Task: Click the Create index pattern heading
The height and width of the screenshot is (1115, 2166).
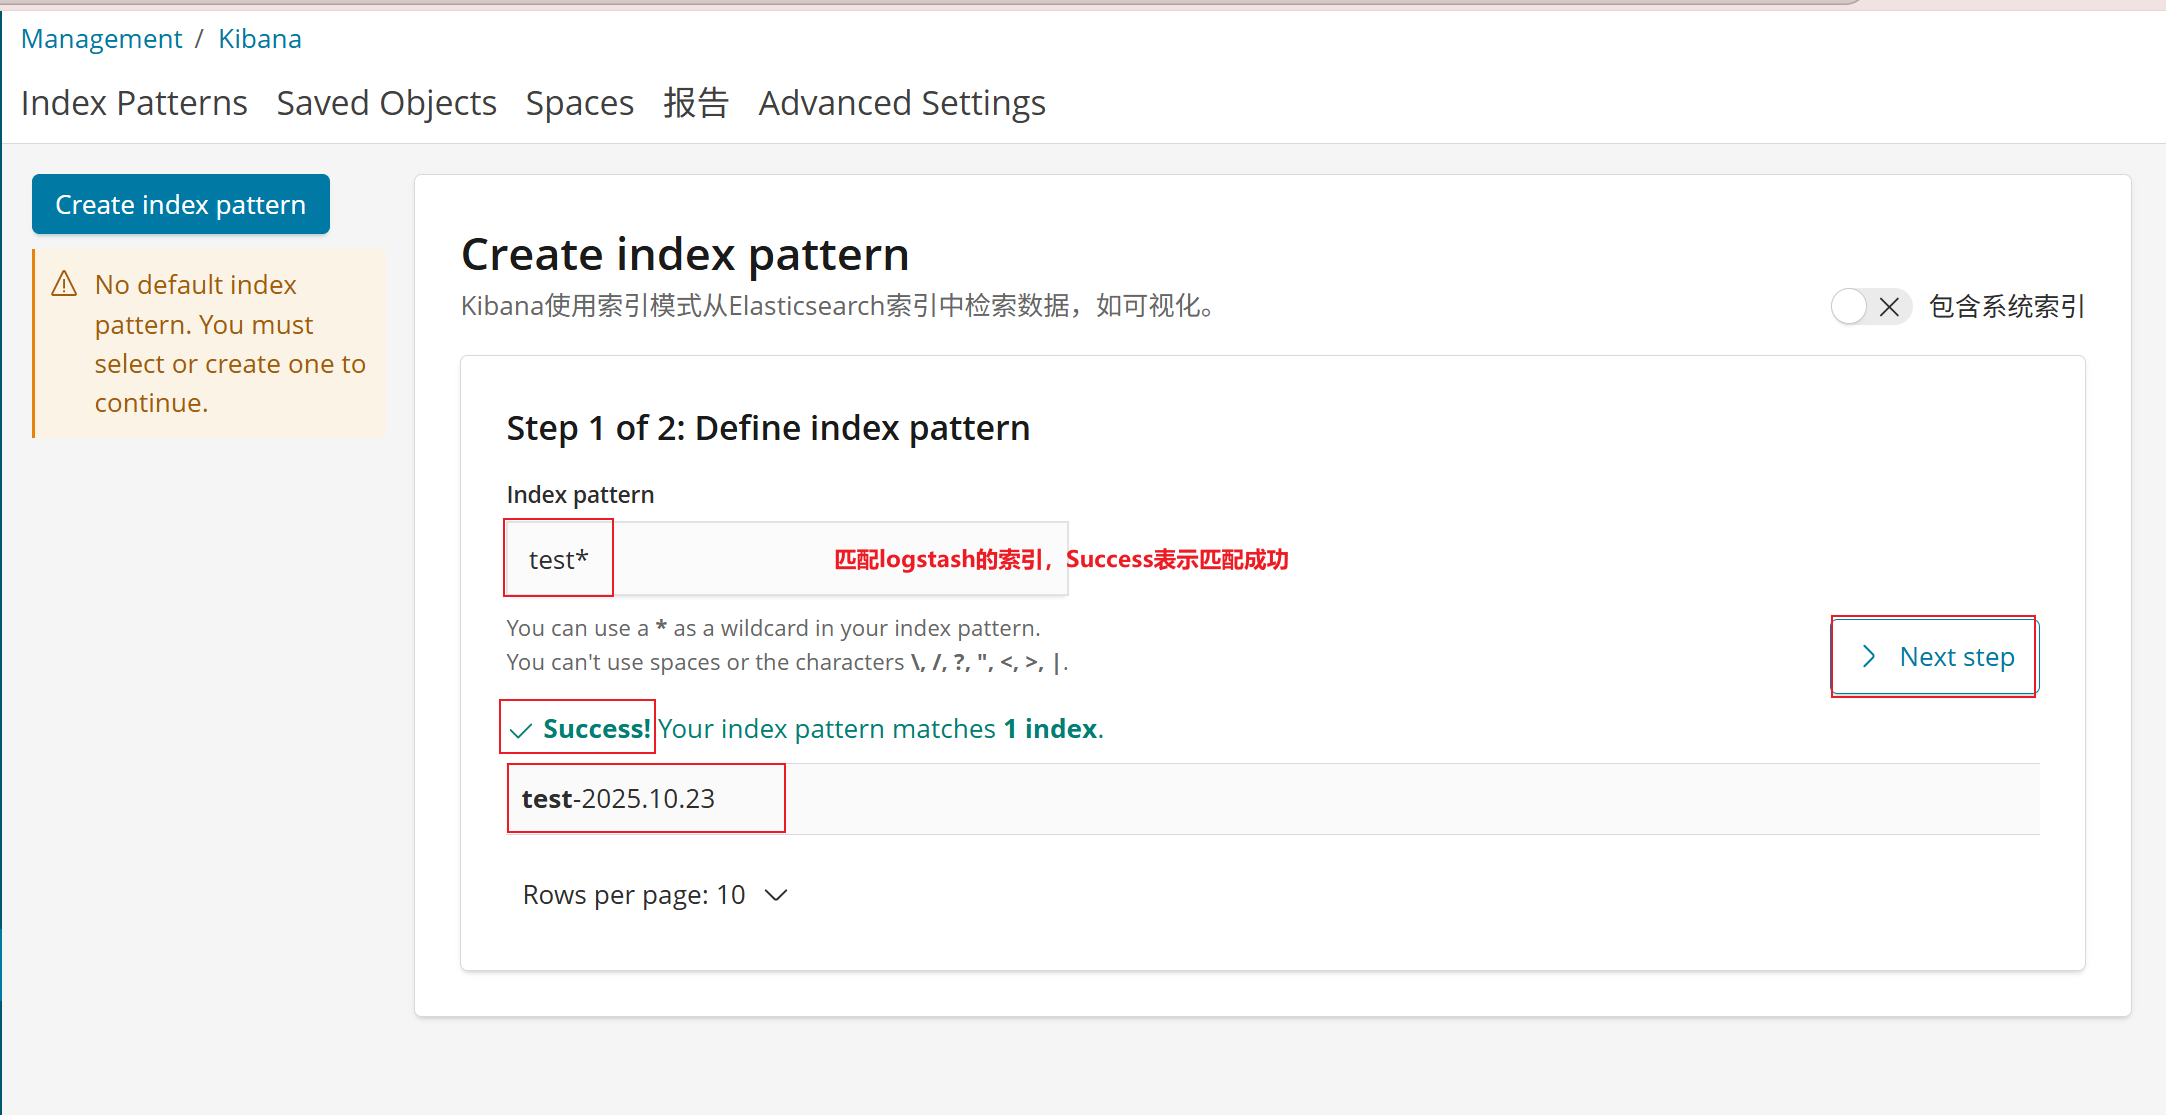Action: click(685, 254)
